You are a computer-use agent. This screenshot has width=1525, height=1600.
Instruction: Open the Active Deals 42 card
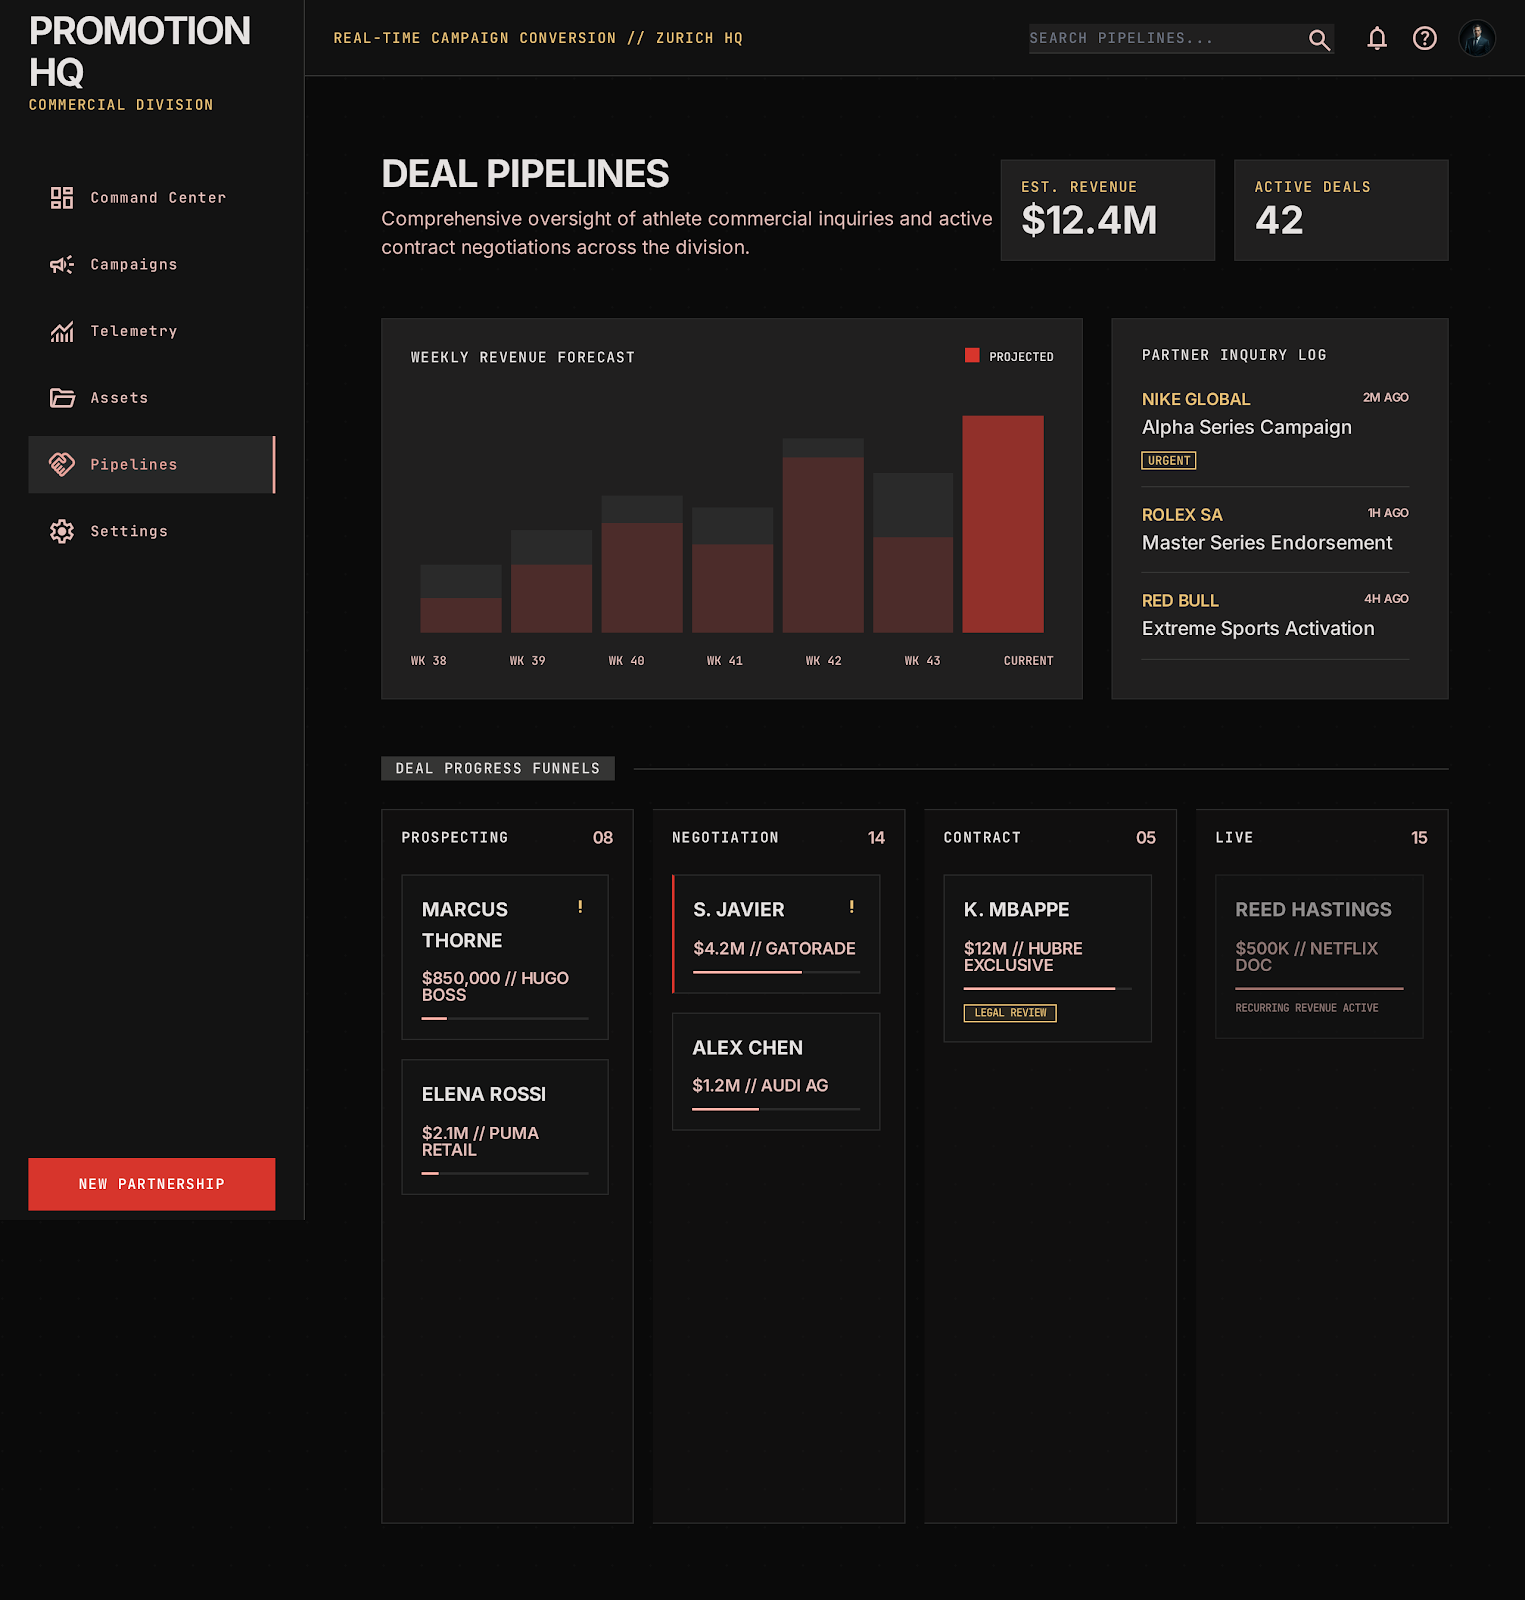1341,210
